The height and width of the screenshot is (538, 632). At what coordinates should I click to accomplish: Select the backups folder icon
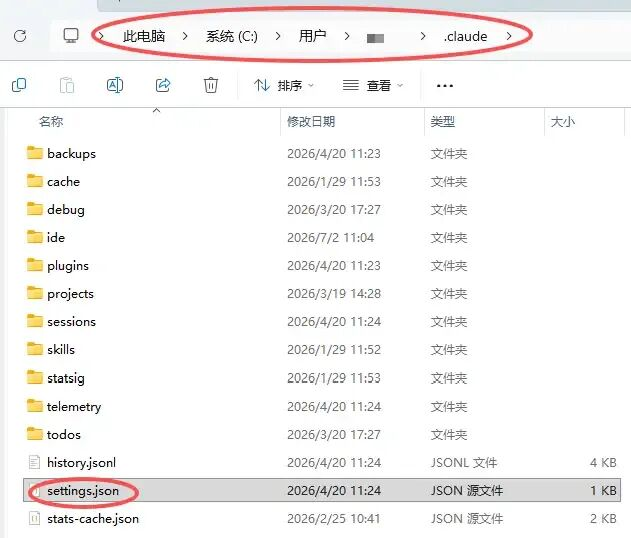point(35,153)
